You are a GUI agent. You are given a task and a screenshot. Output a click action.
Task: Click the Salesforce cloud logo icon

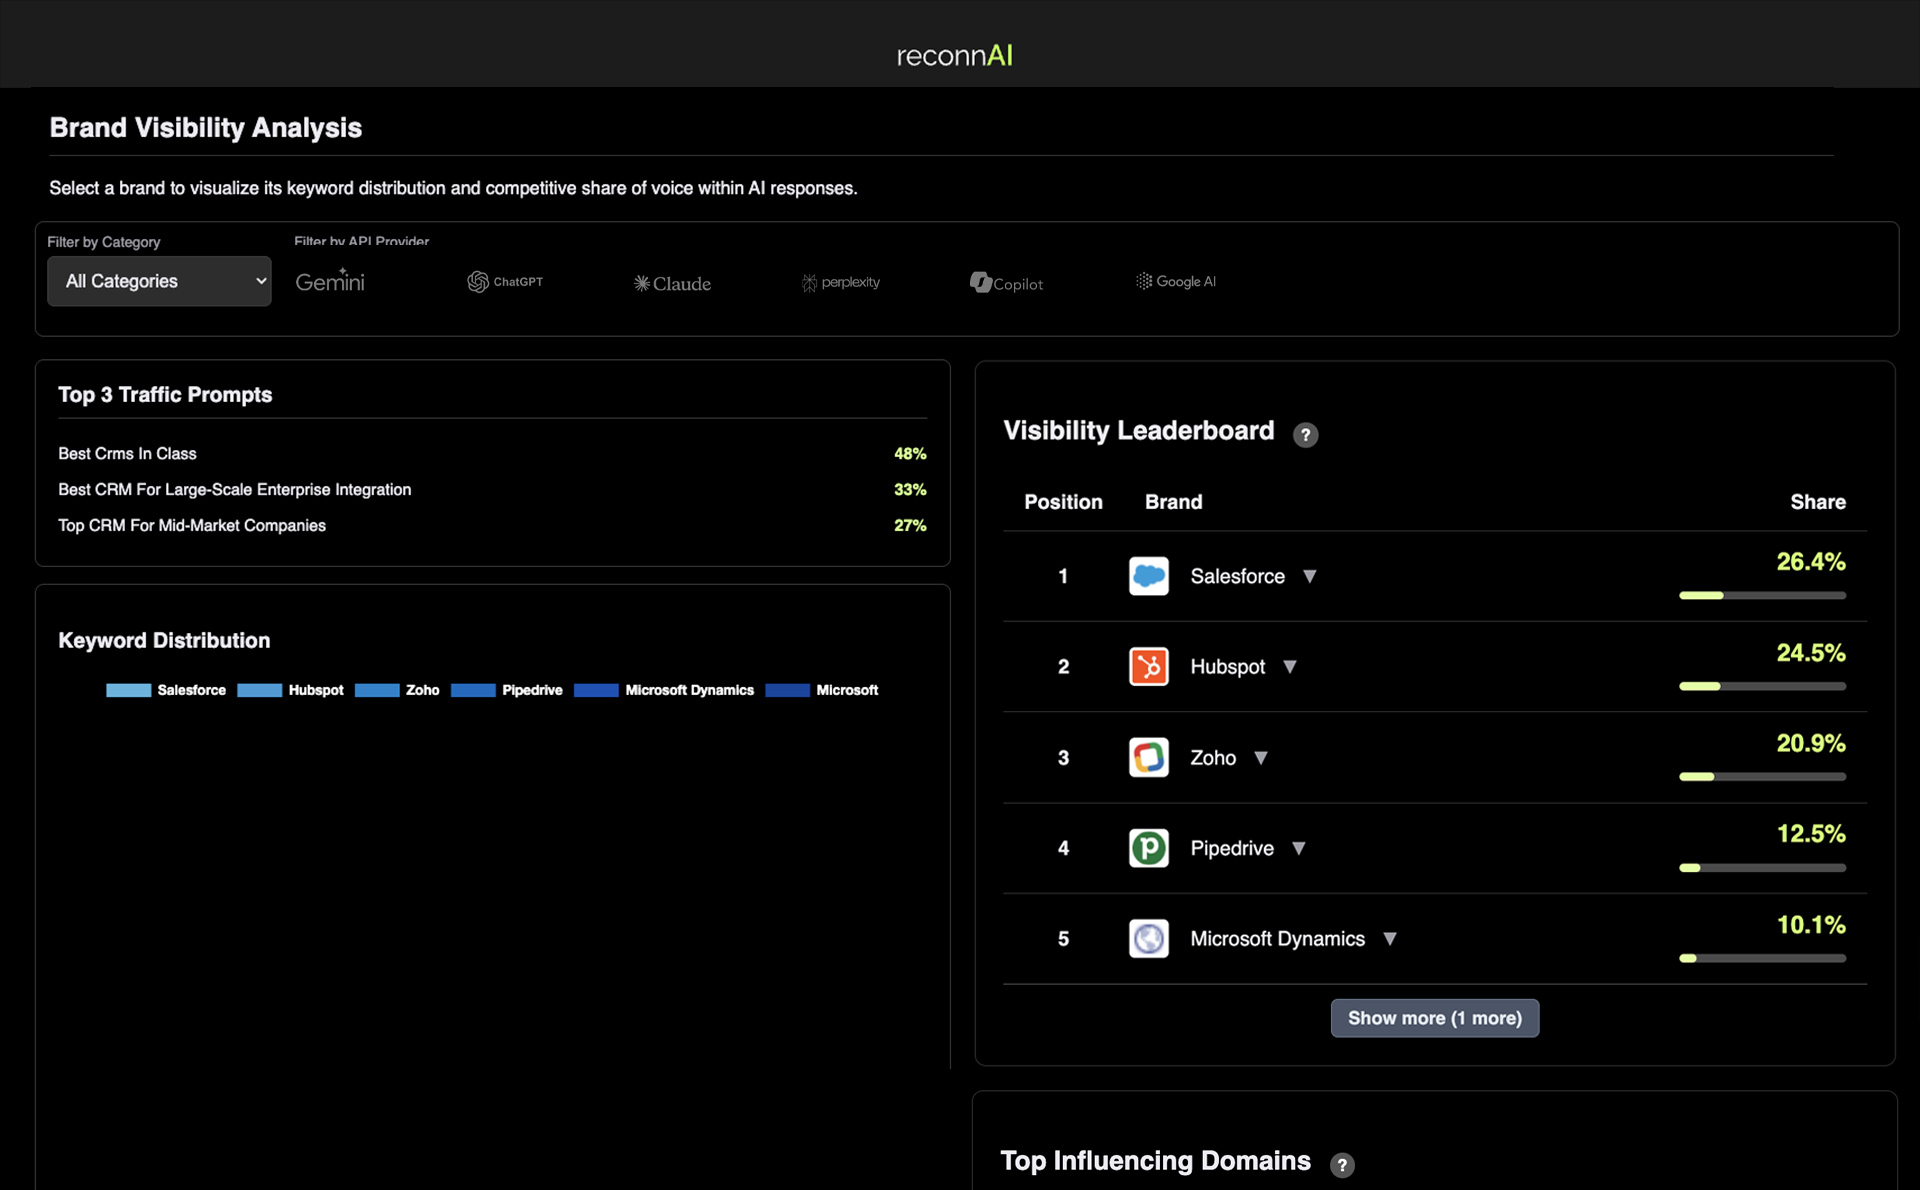click(x=1148, y=576)
